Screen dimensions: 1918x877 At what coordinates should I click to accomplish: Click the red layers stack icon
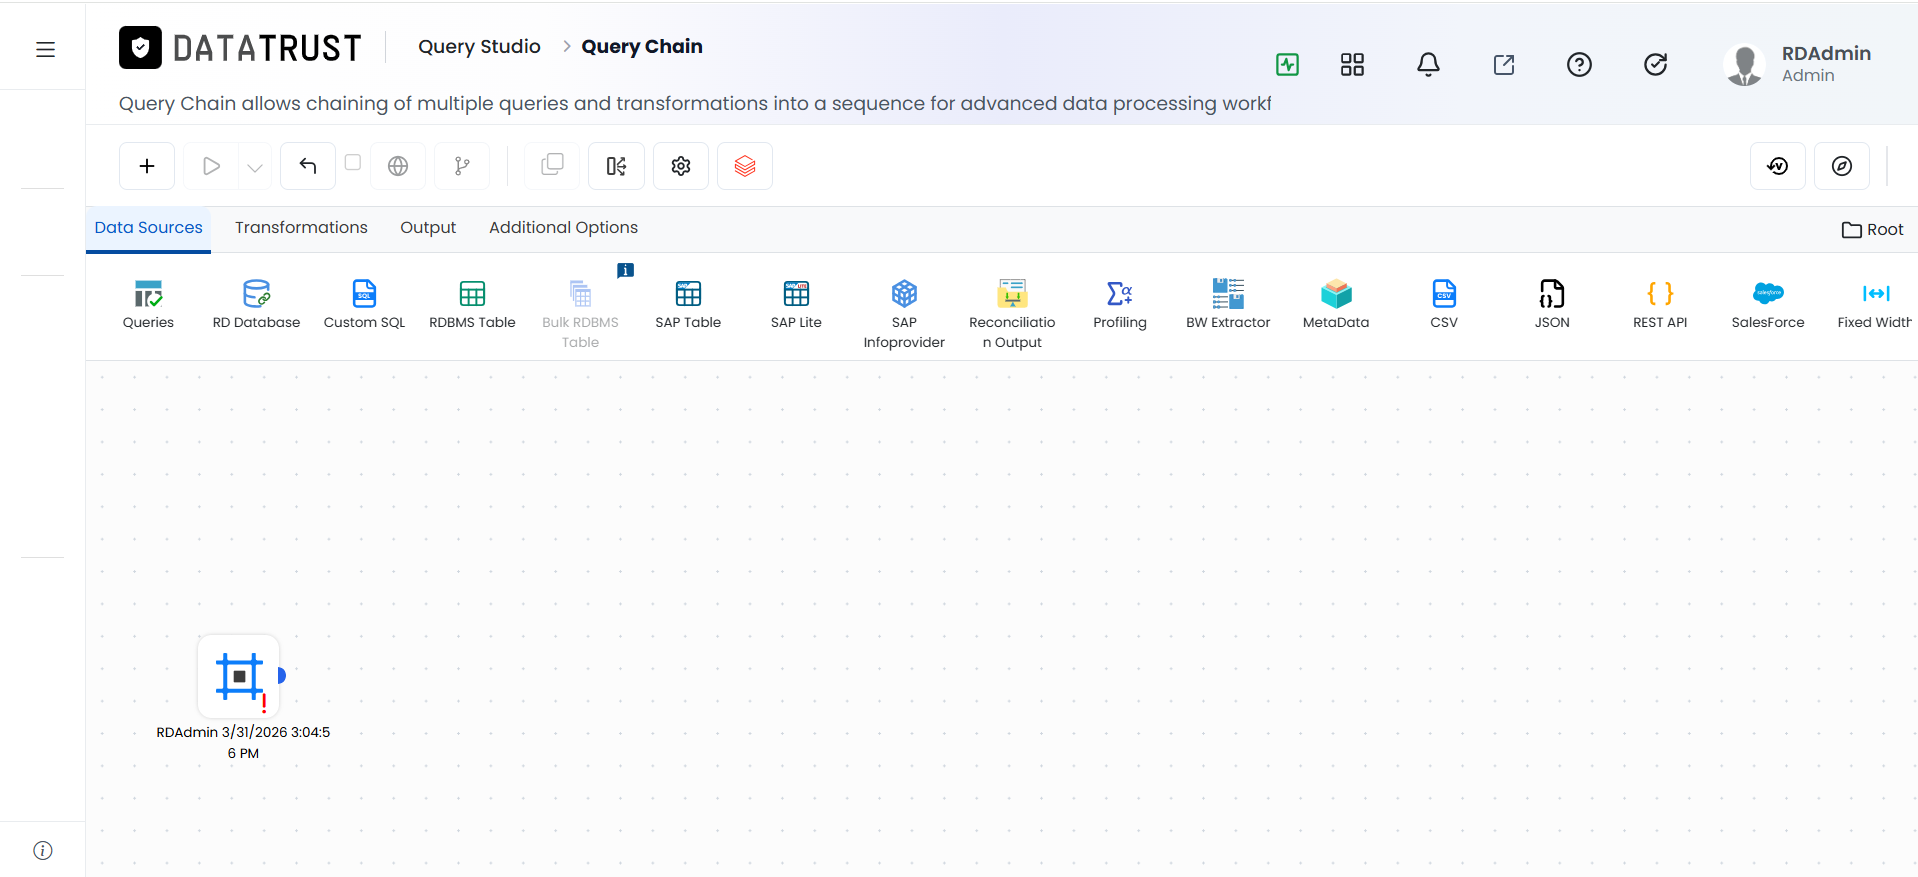[x=745, y=166]
